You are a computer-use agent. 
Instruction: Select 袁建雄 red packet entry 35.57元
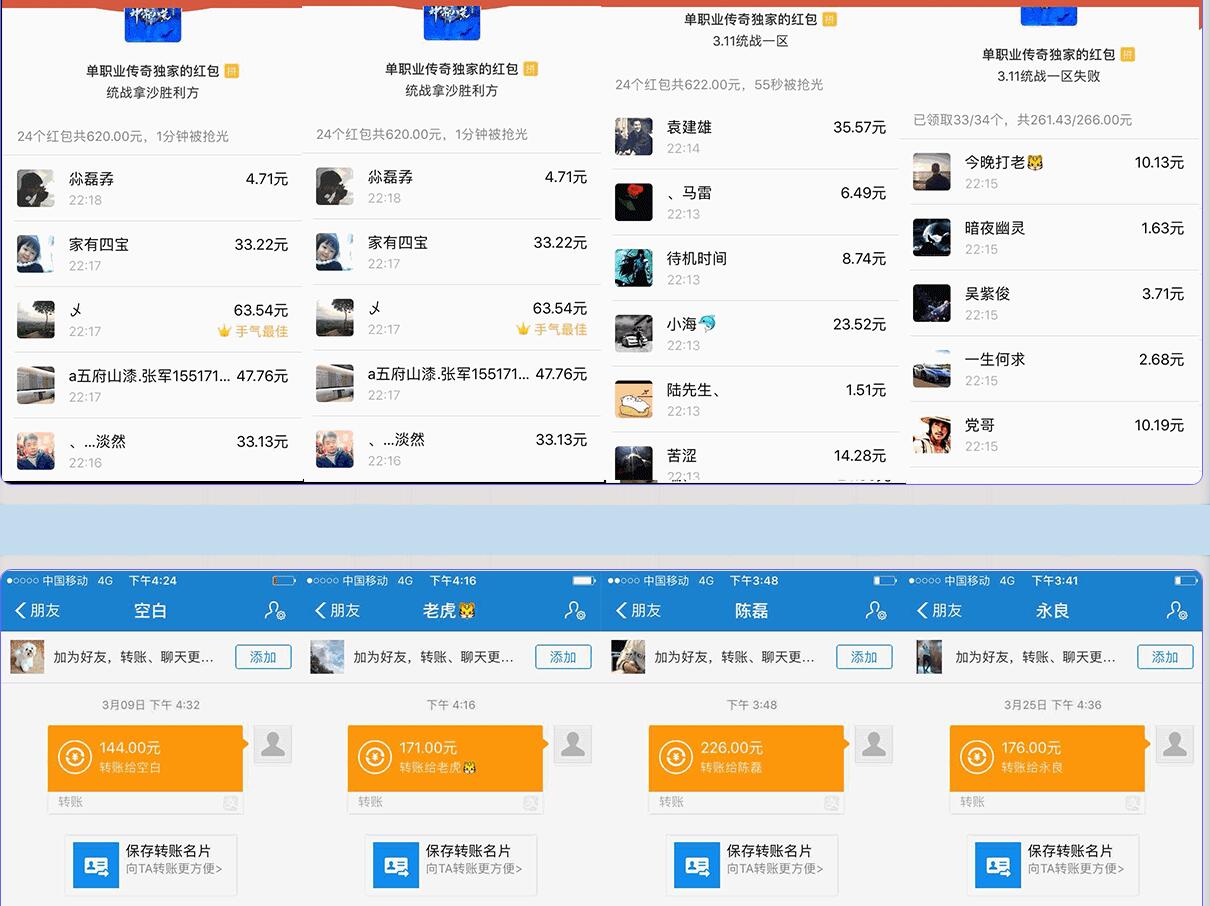[x=750, y=136]
